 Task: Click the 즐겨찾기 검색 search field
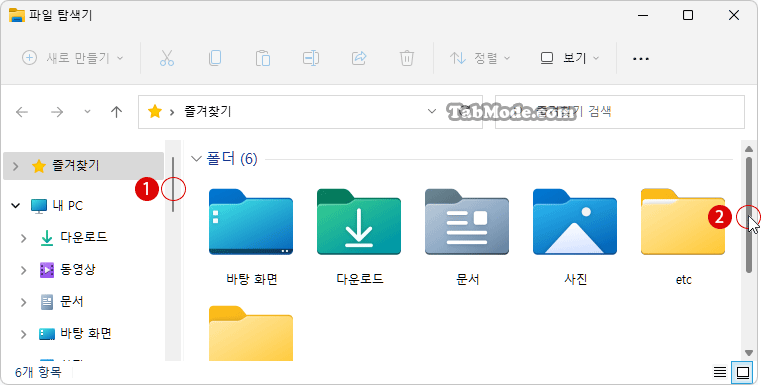pyautogui.click(x=619, y=112)
